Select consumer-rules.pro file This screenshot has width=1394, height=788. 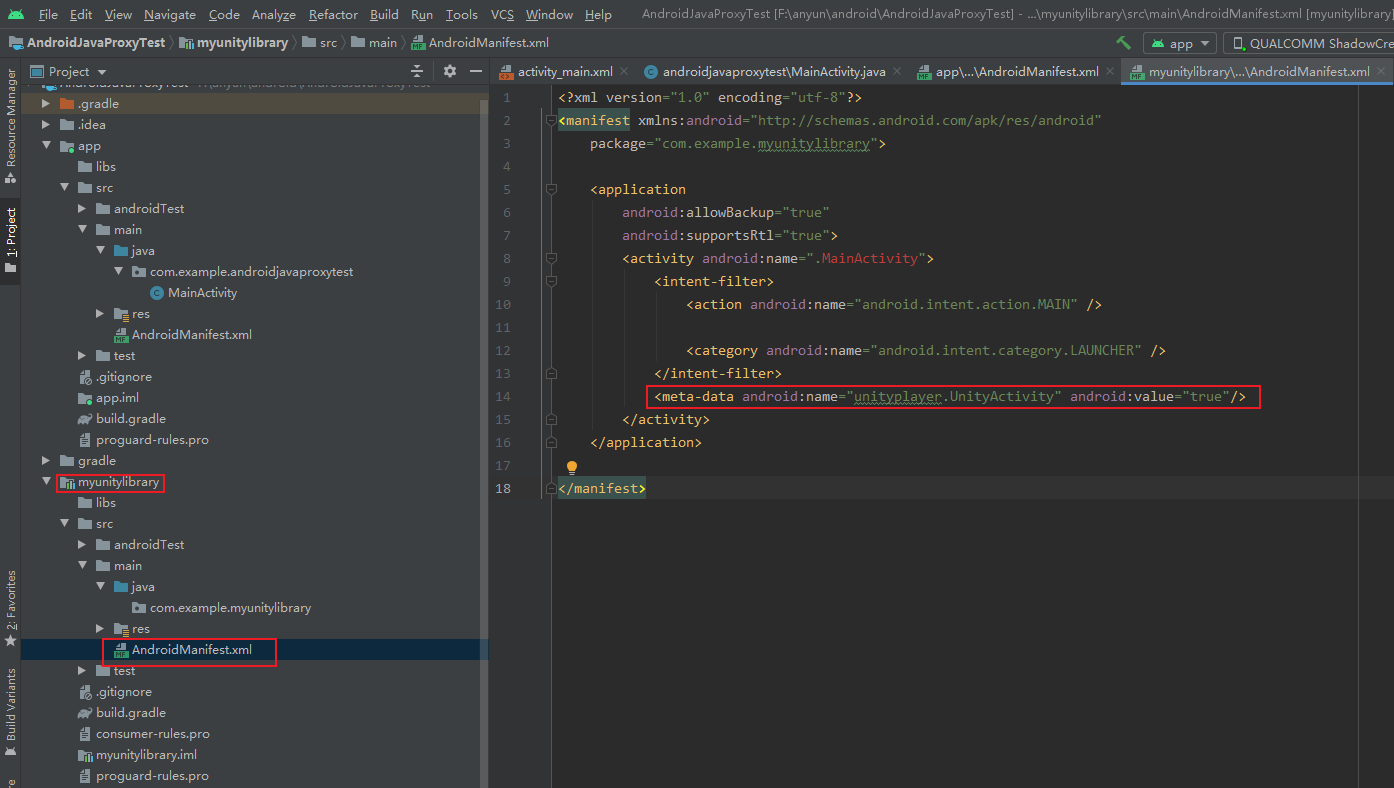click(152, 734)
